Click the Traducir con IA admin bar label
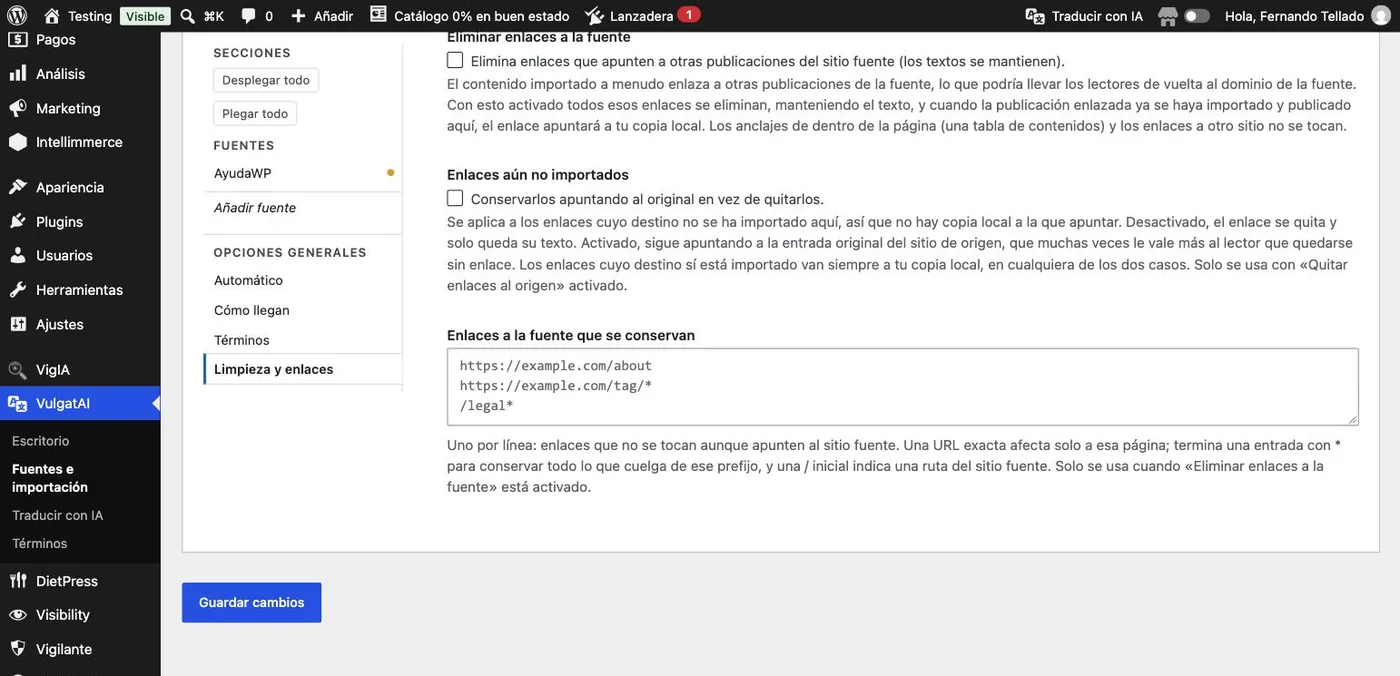 1097,16
